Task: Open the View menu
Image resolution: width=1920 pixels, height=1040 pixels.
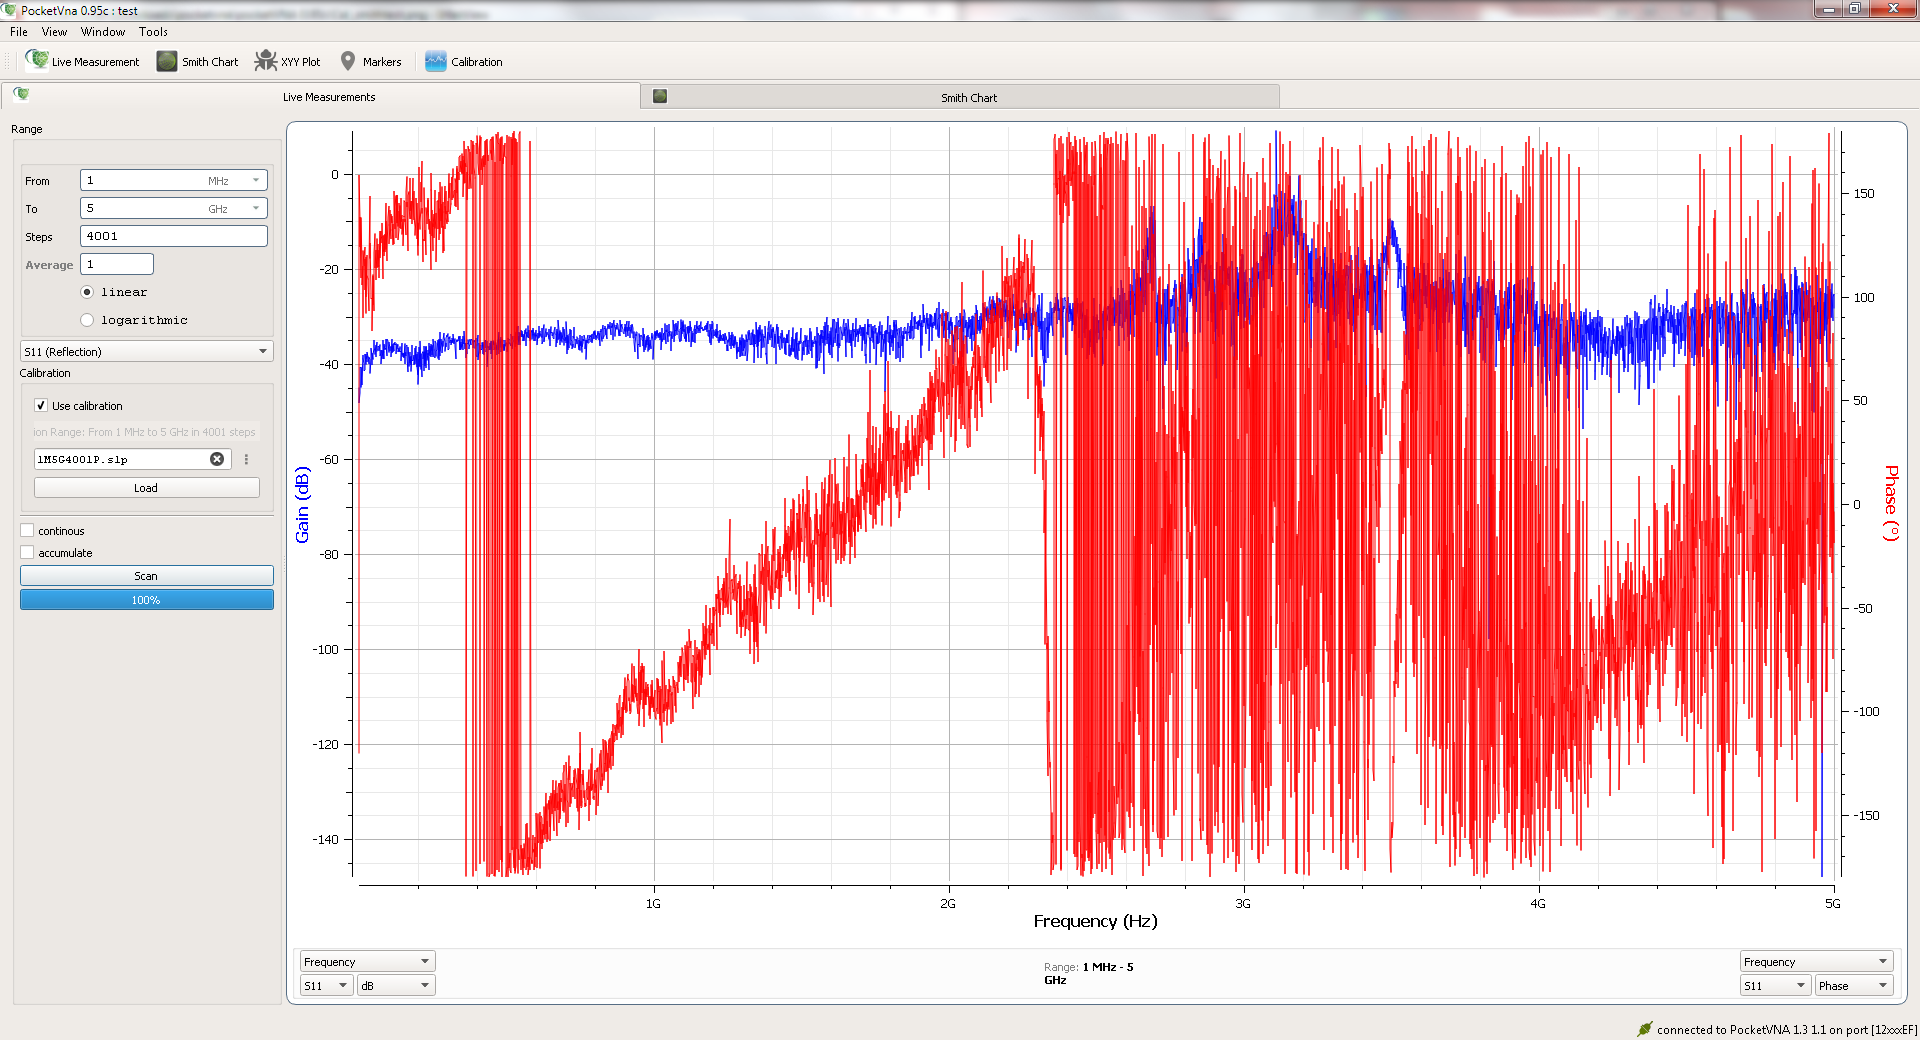Action: click(x=54, y=32)
